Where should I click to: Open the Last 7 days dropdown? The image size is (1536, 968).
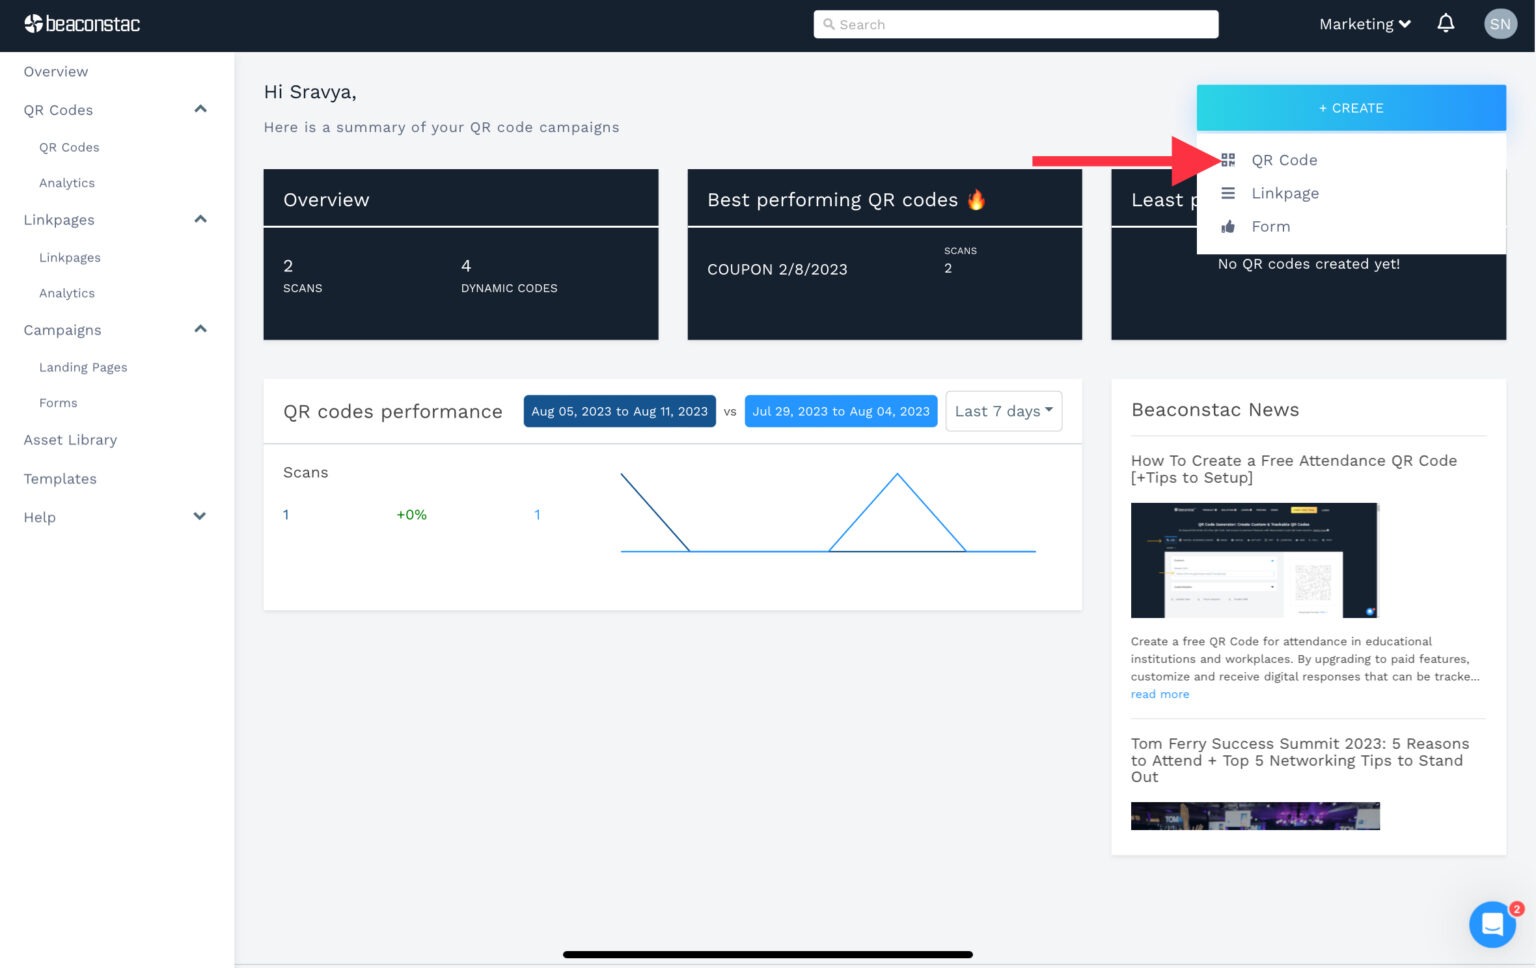pyautogui.click(x=1003, y=411)
